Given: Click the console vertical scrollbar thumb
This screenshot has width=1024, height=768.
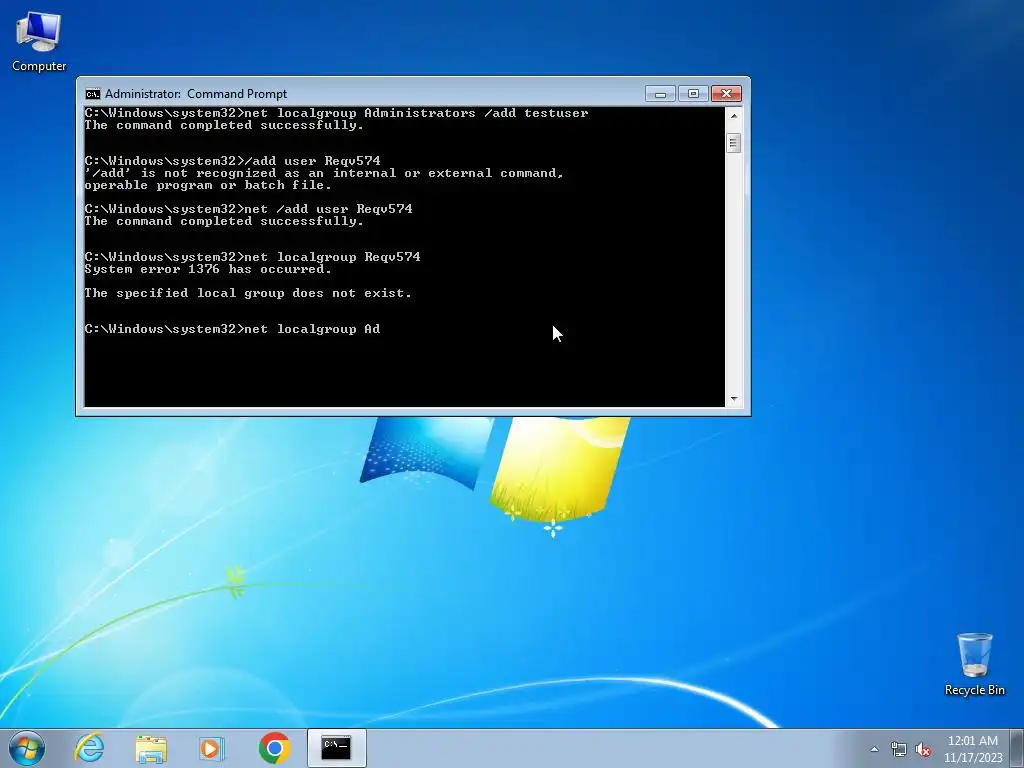Looking at the screenshot, I should tap(733, 143).
